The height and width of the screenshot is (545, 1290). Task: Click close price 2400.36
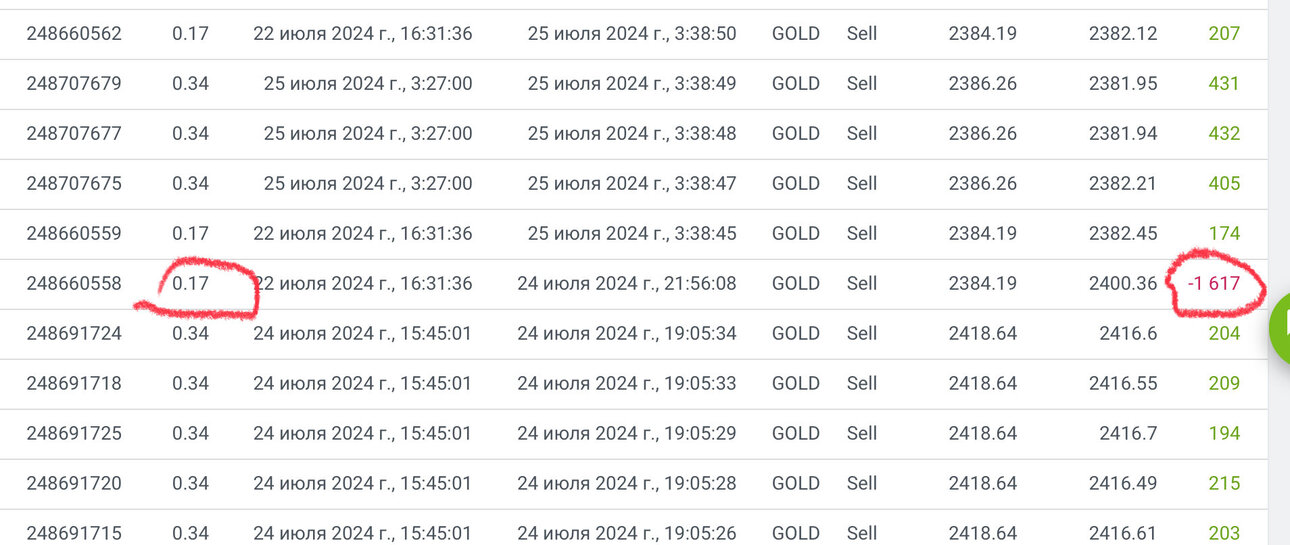(1123, 283)
